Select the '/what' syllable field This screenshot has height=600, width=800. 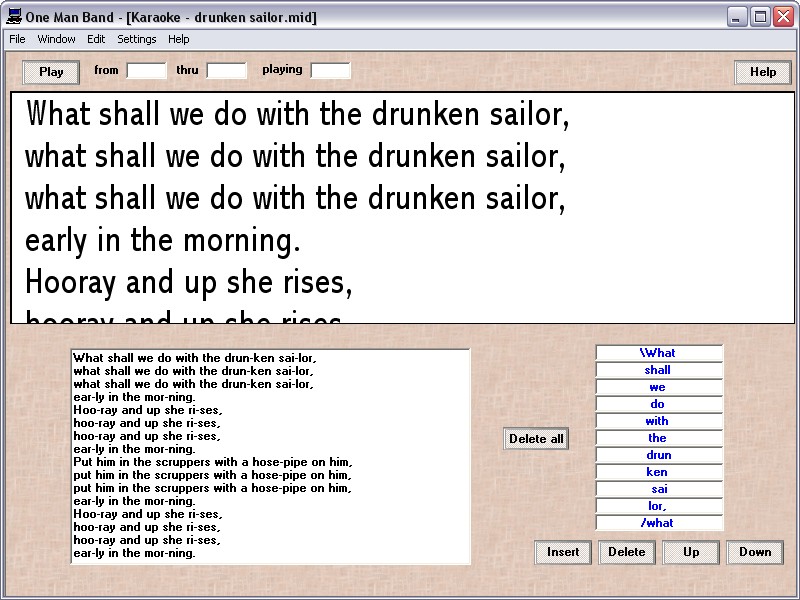[659, 523]
